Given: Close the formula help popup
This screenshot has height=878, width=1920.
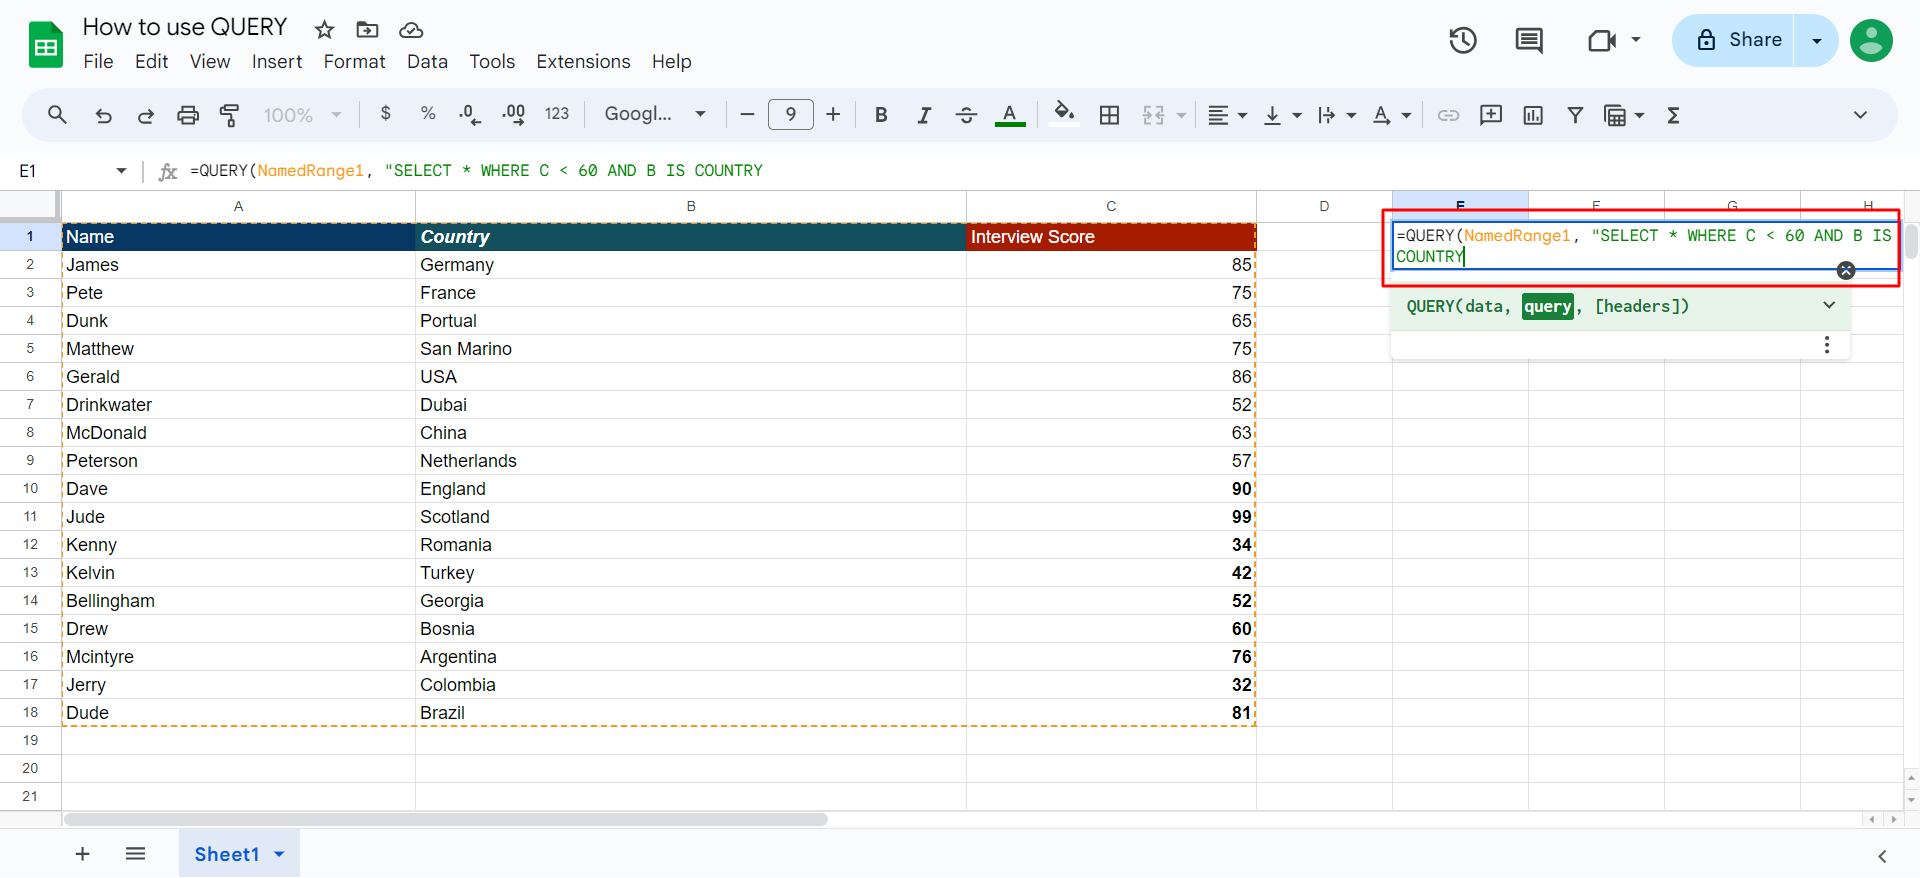Looking at the screenshot, I should point(1846,270).
